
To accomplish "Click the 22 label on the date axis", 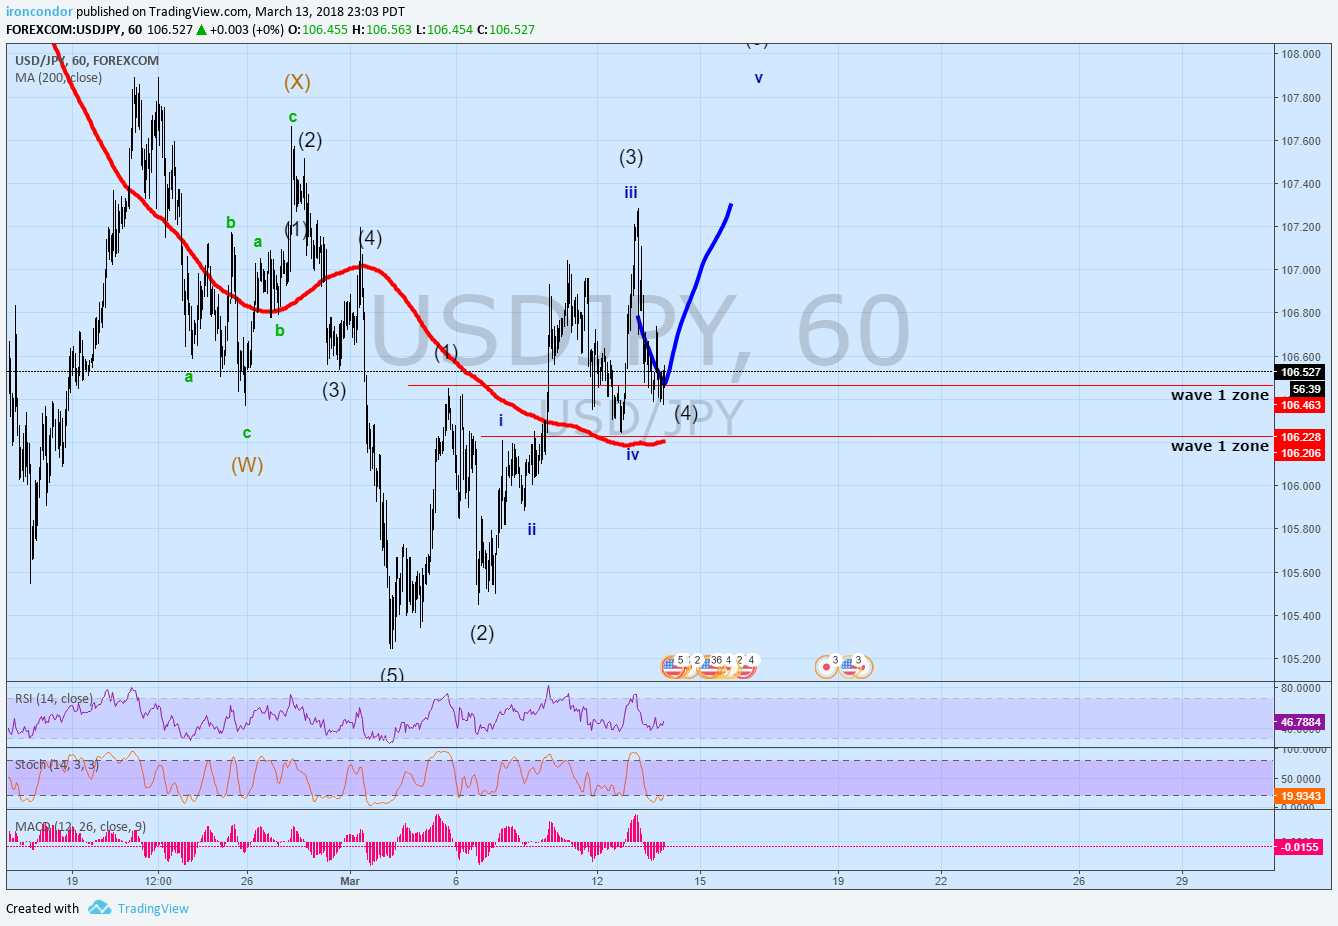I will tap(941, 881).
